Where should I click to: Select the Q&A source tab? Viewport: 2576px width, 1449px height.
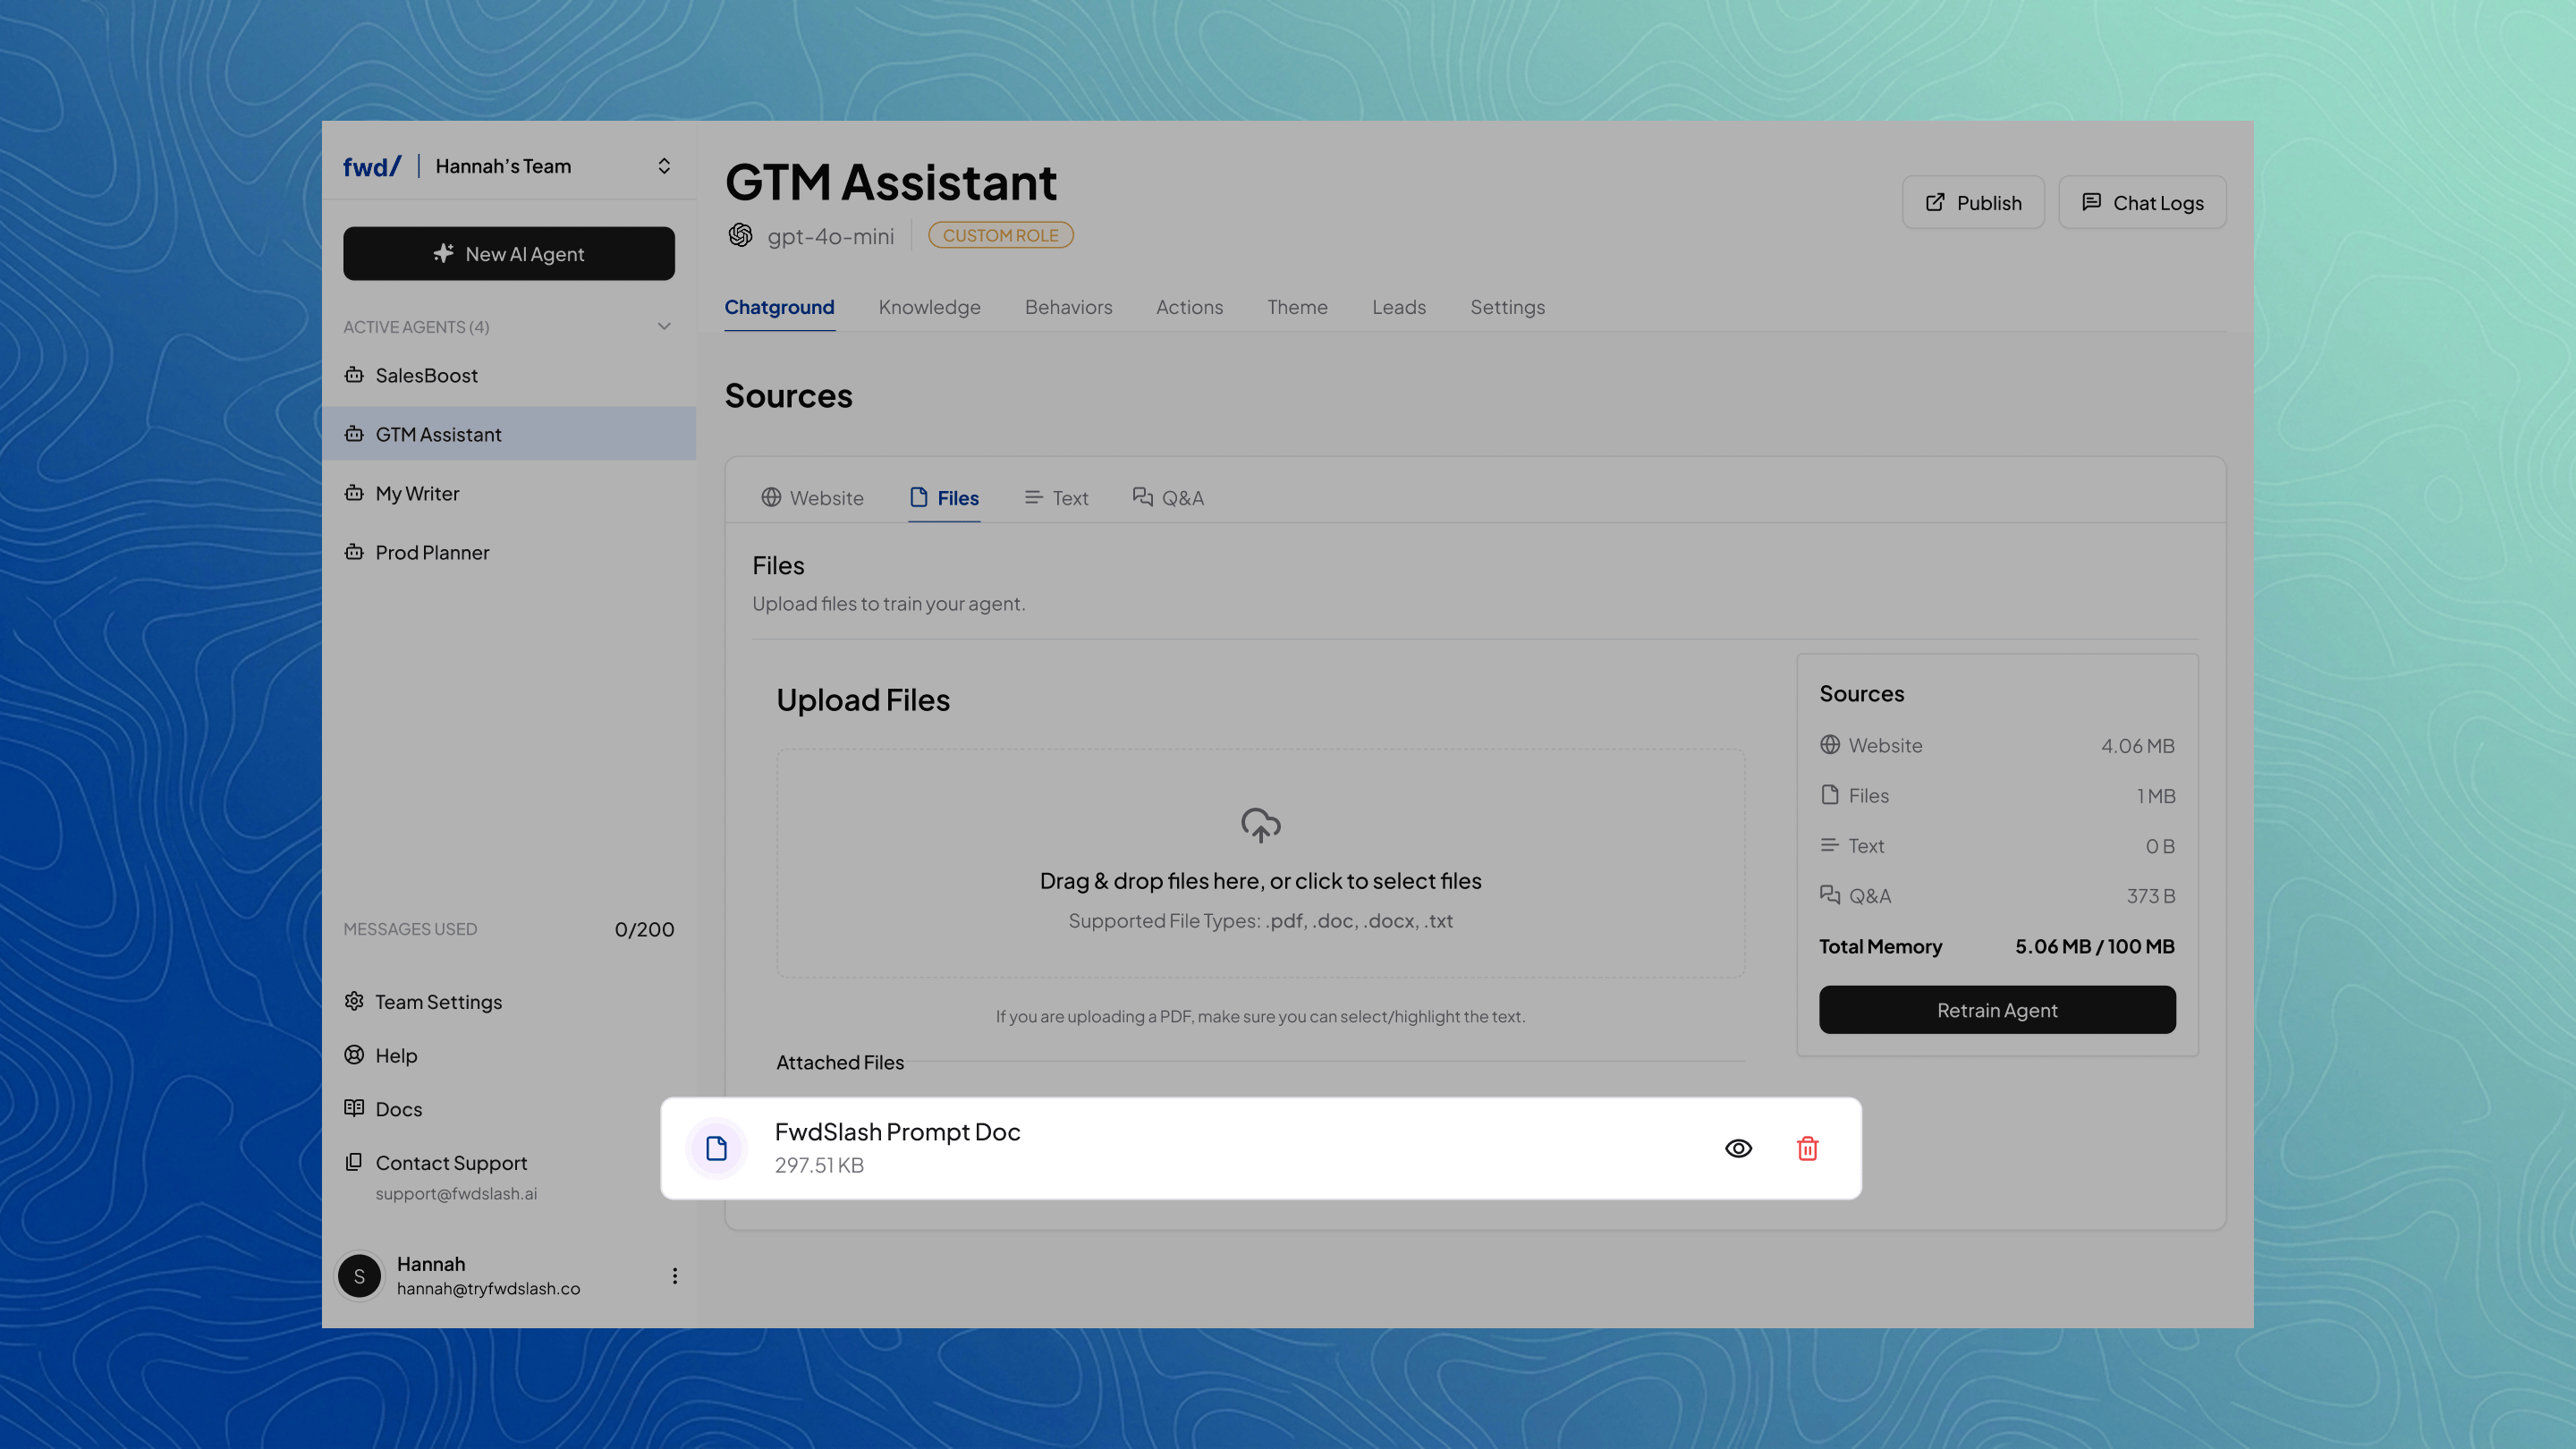click(x=1169, y=497)
